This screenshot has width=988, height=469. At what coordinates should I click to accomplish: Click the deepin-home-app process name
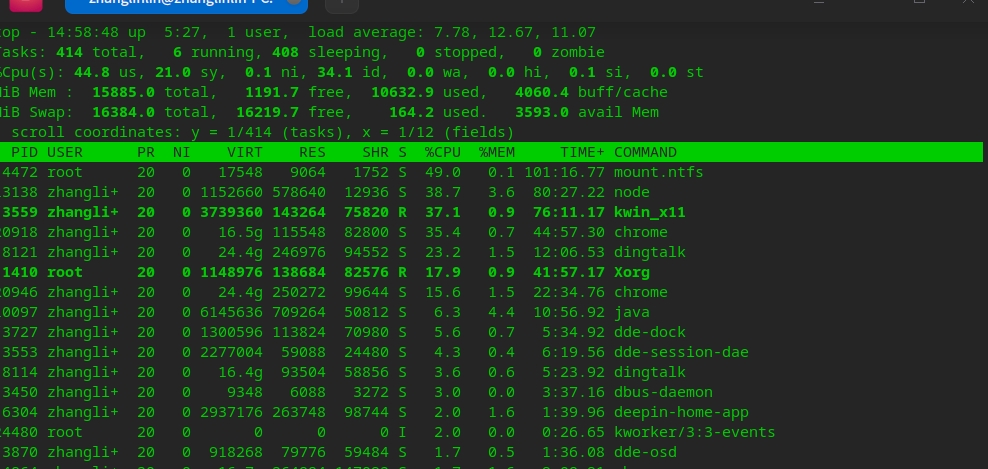point(681,412)
